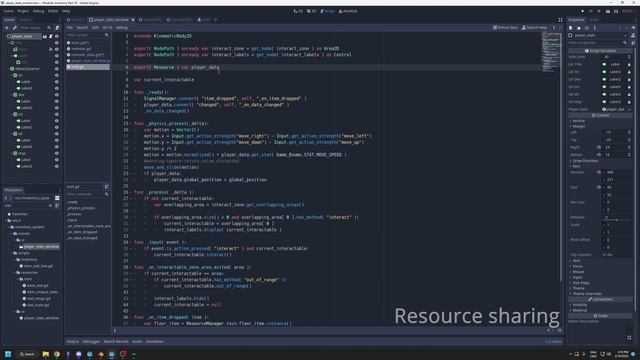This screenshot has height=360, width=640.
Task: Open the Debug menu in top bar
Action: (x=38, y=11)
